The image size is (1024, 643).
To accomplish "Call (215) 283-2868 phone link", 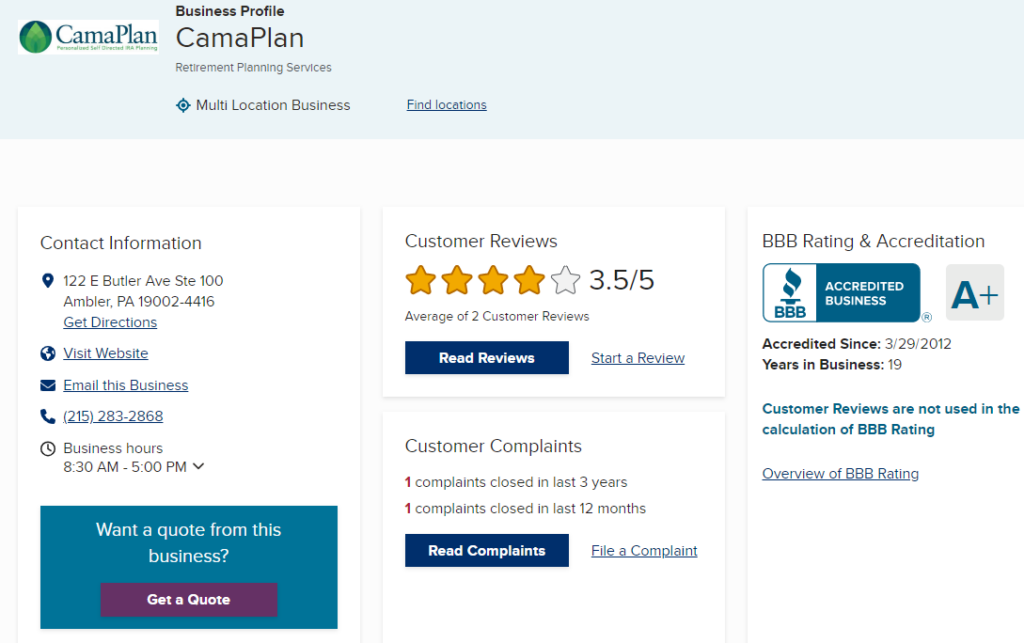I will (113, 416).
